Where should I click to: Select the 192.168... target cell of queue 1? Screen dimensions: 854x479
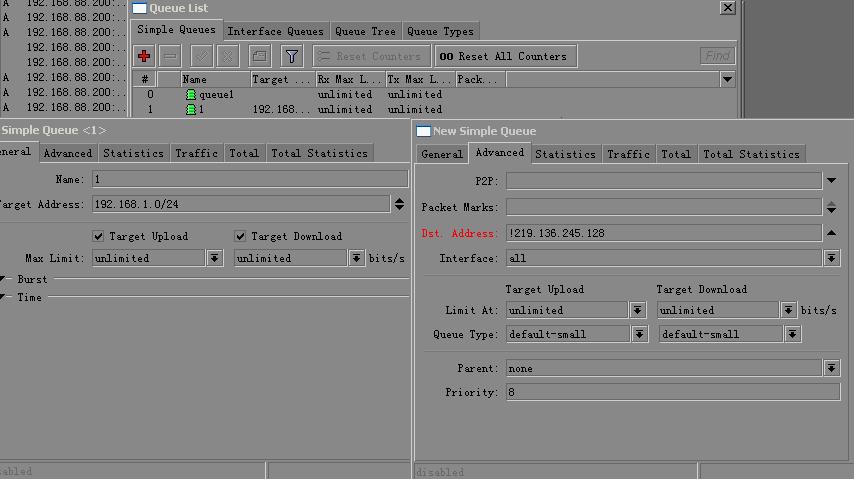click(x=282, y=110)
